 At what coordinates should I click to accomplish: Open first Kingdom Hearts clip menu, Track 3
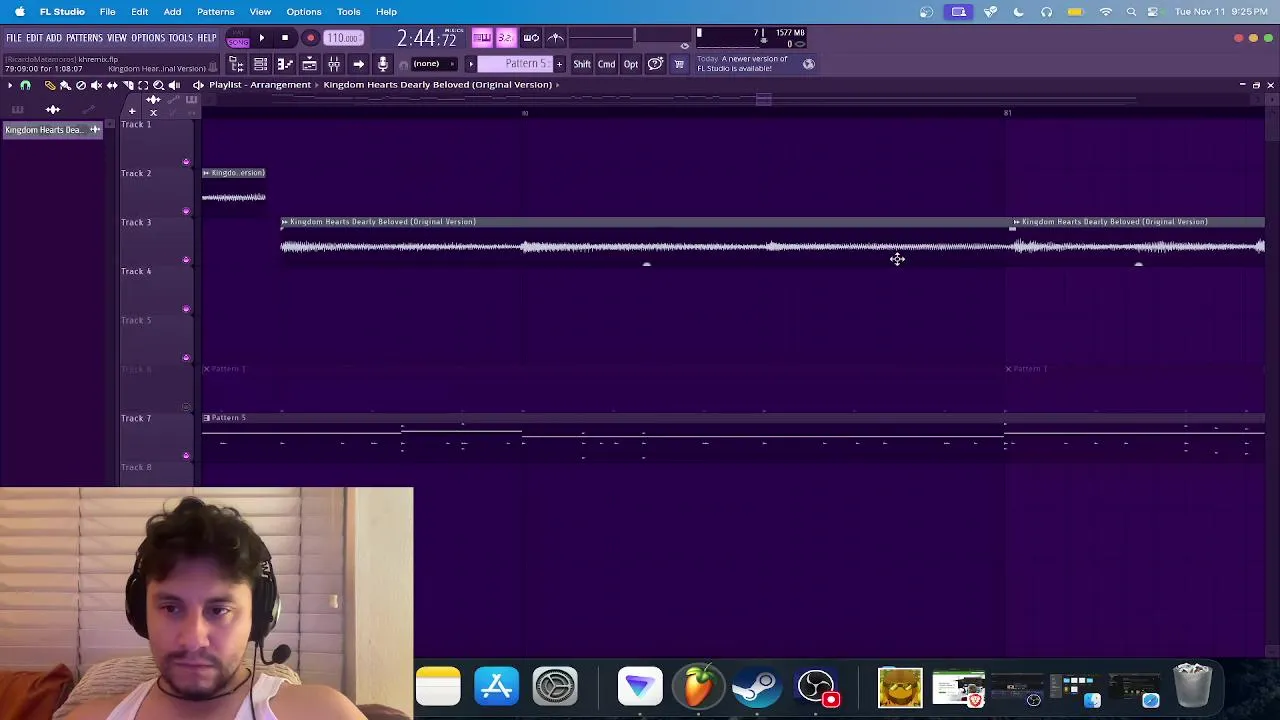(285, 222)
